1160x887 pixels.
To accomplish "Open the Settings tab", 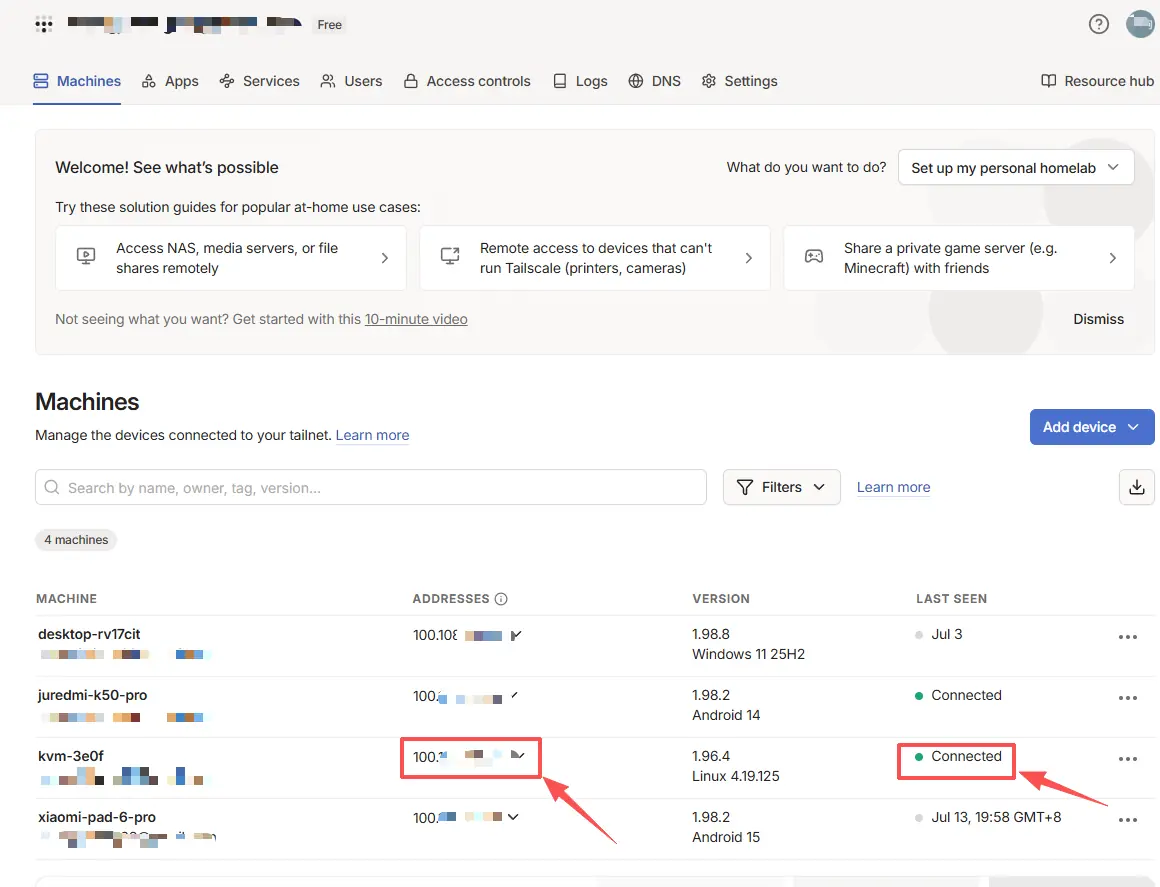I will pyautogui.click(x=739, y=81).
